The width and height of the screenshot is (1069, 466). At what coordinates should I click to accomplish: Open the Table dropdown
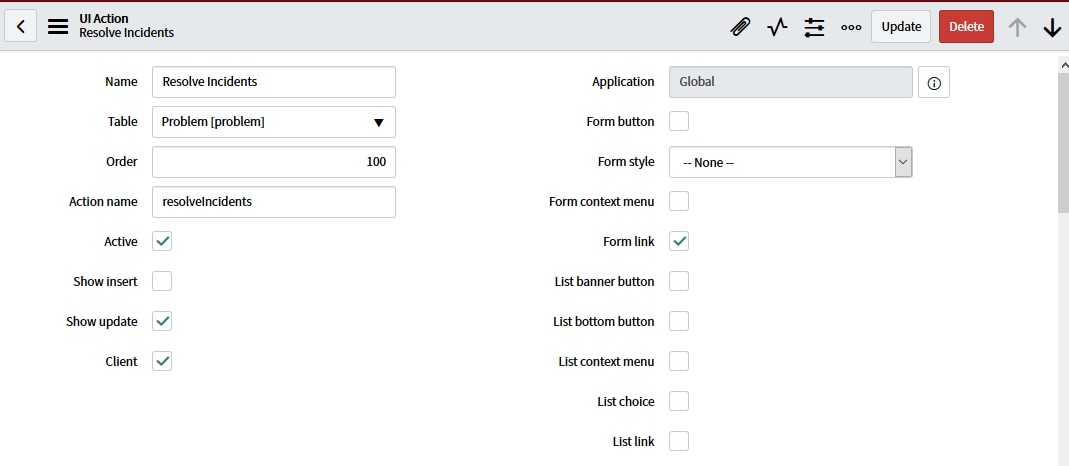(273, 122)
